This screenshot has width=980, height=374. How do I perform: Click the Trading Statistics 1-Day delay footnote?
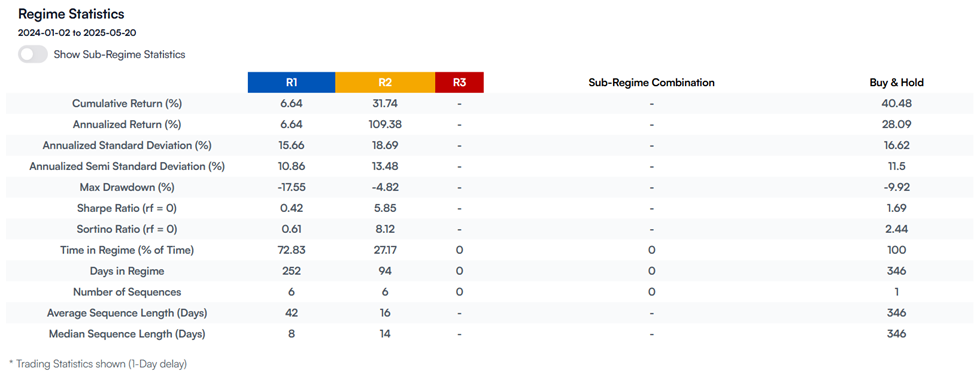point(98,363)
